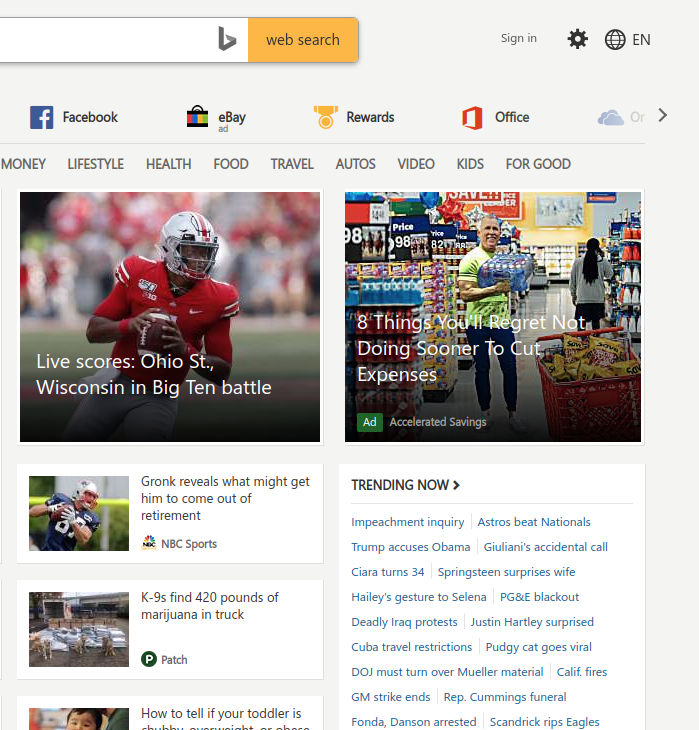Open trending topic Springsteen surprises wife
699x730 pixels.
pyautogui.click(x=506, y=572)
